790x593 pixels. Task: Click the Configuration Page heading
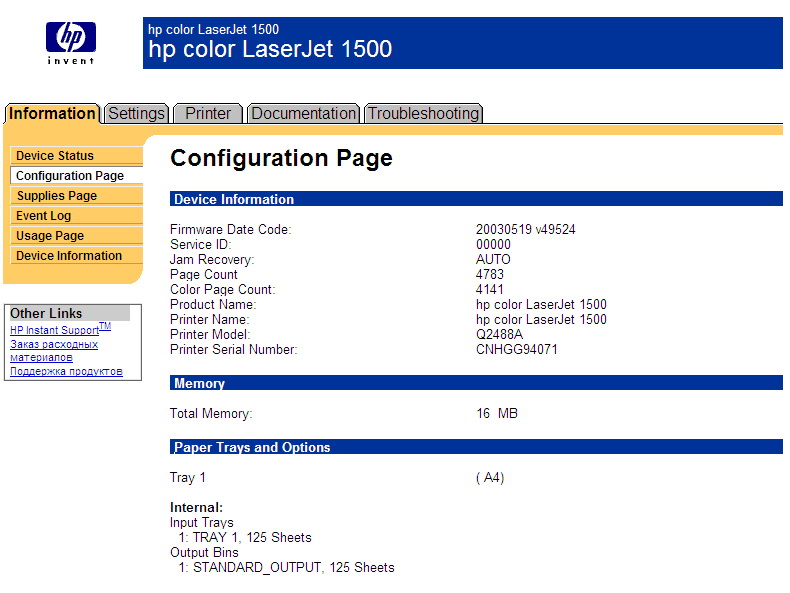pos(281,158)
